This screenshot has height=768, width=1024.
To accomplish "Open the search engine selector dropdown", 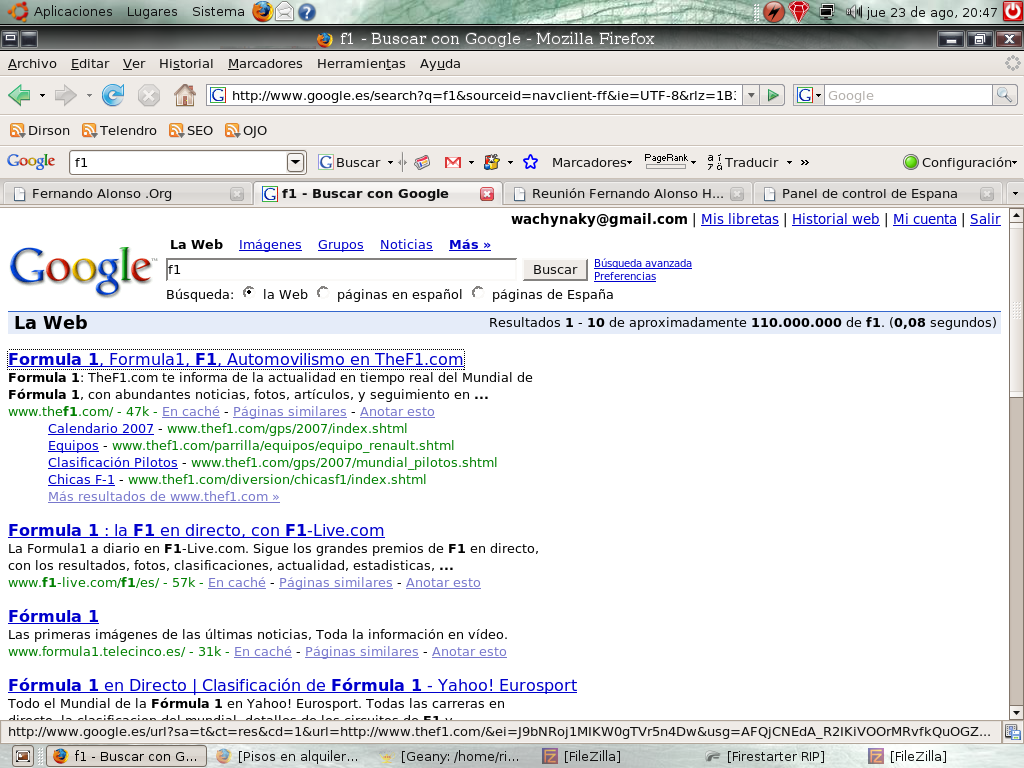I will tap(808, 95).
